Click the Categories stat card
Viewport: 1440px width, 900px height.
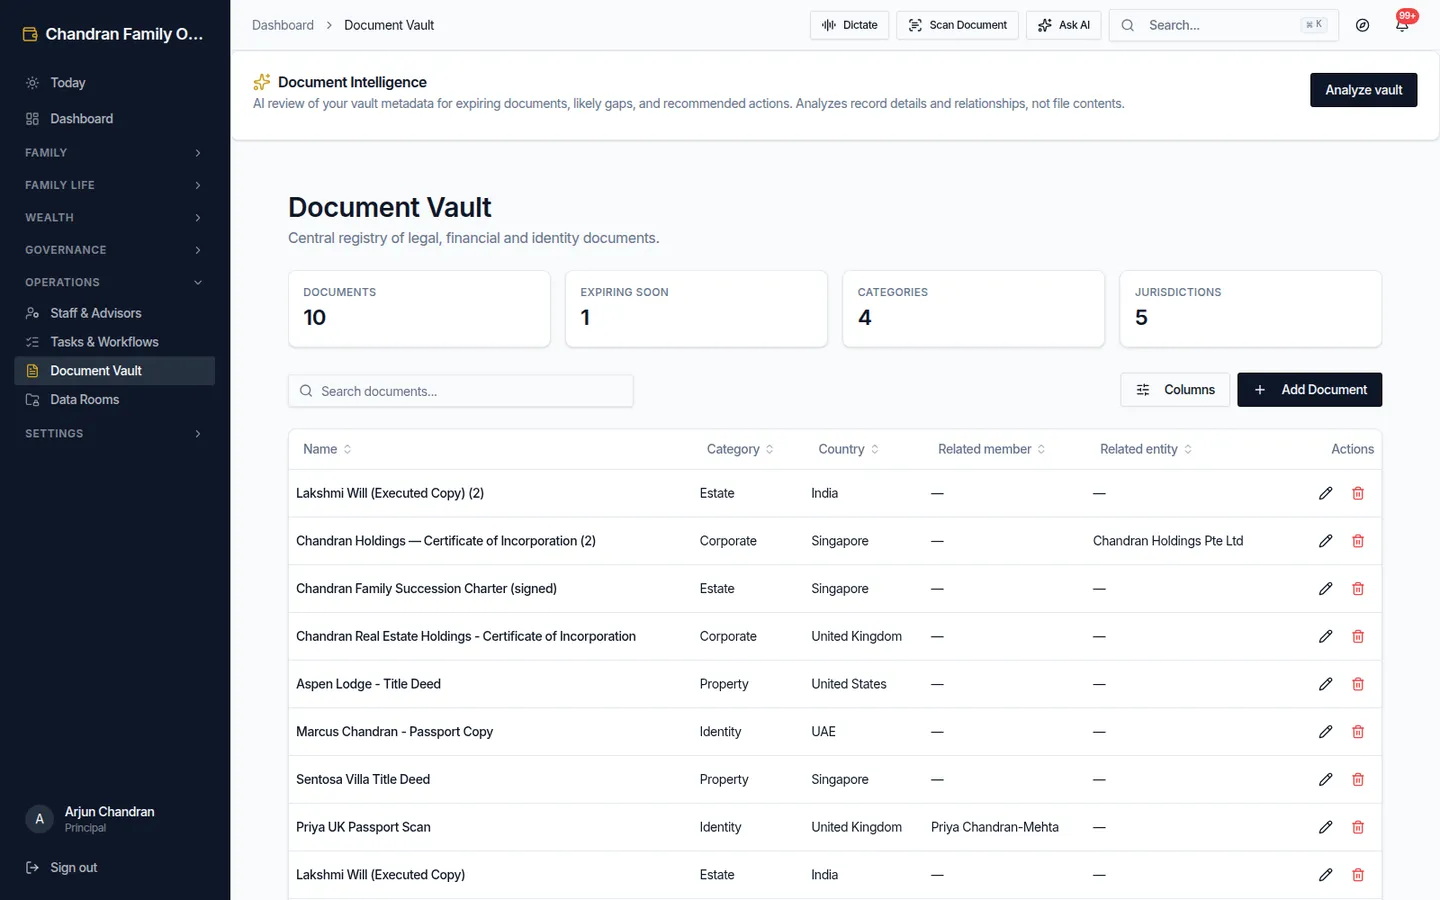pos(973,309)
